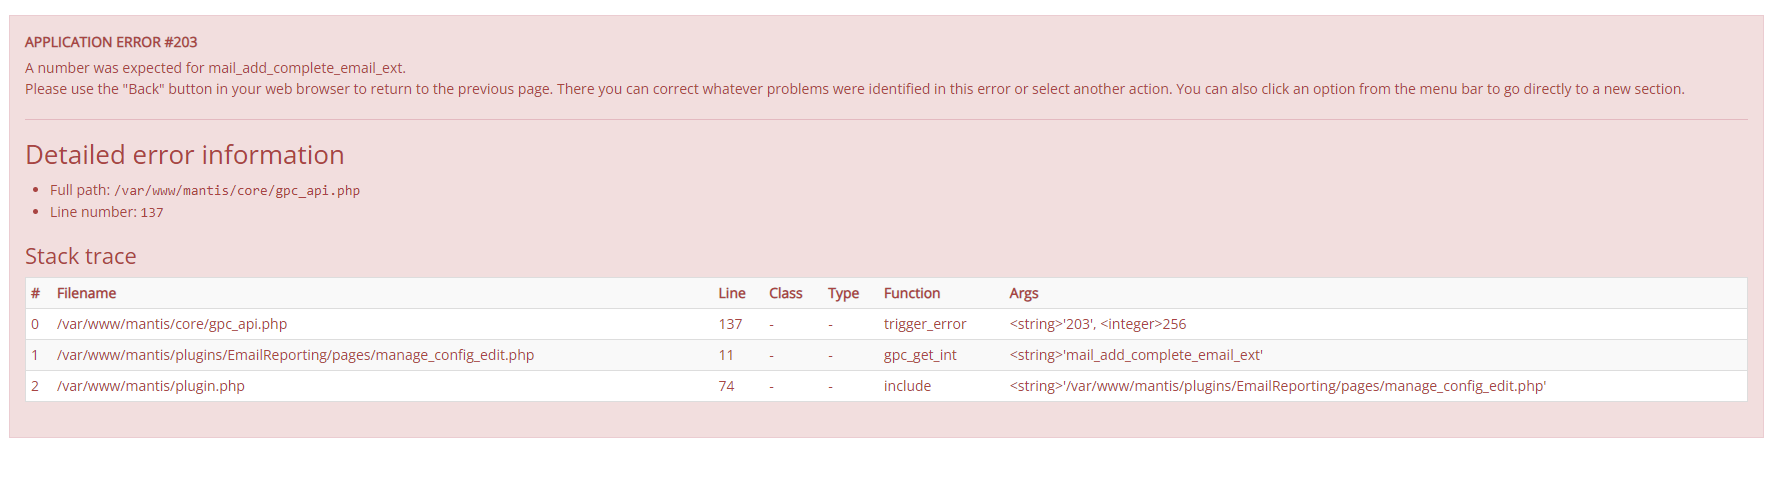Select the gpc_api.php filename in row 0

pyautogui.click(x=172, y=324)
